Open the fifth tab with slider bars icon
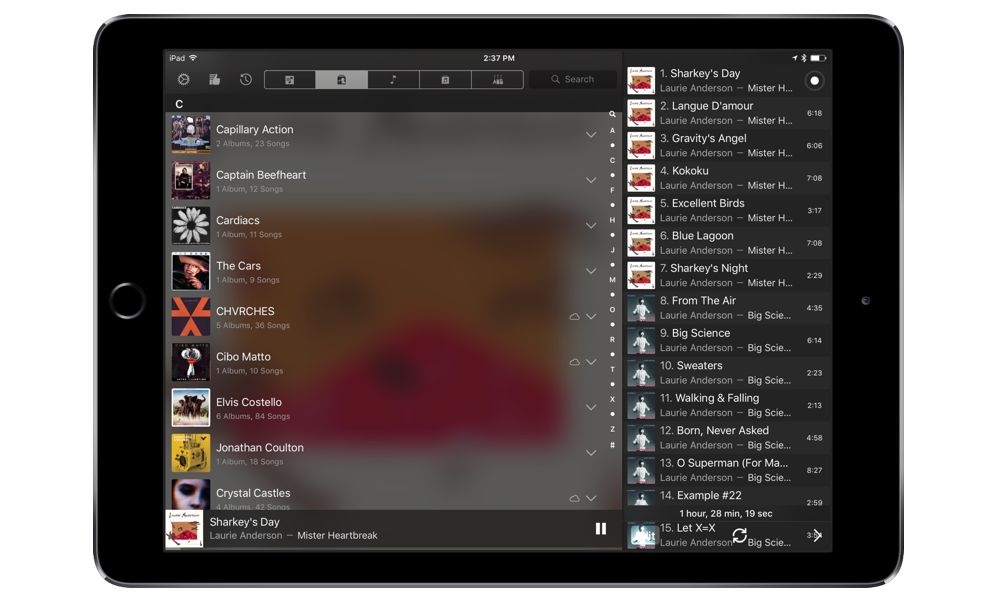Viewport: 1000px width, 605px height. [497, 80]
